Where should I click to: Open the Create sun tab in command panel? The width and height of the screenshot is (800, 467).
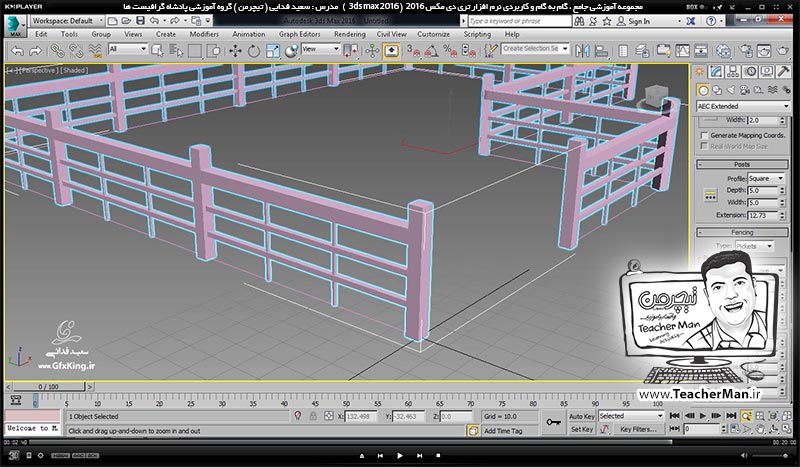(699, 72)
